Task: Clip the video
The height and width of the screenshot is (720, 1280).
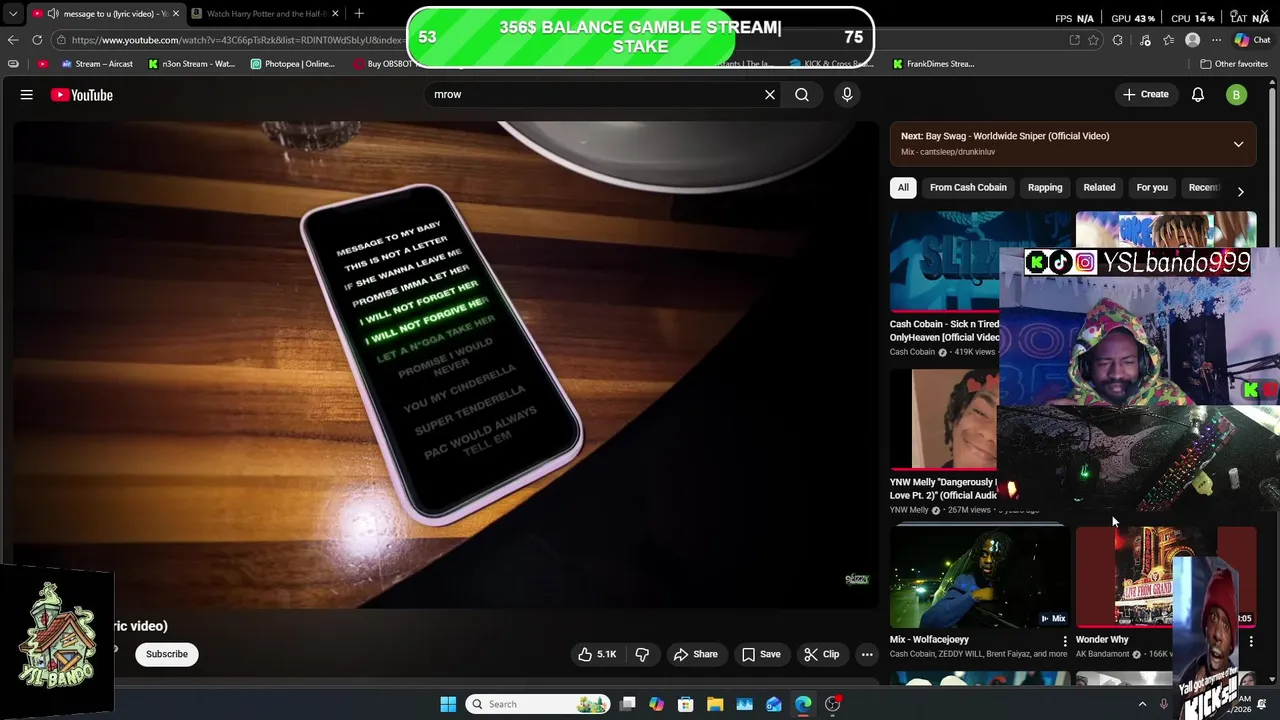Action: 822,654
